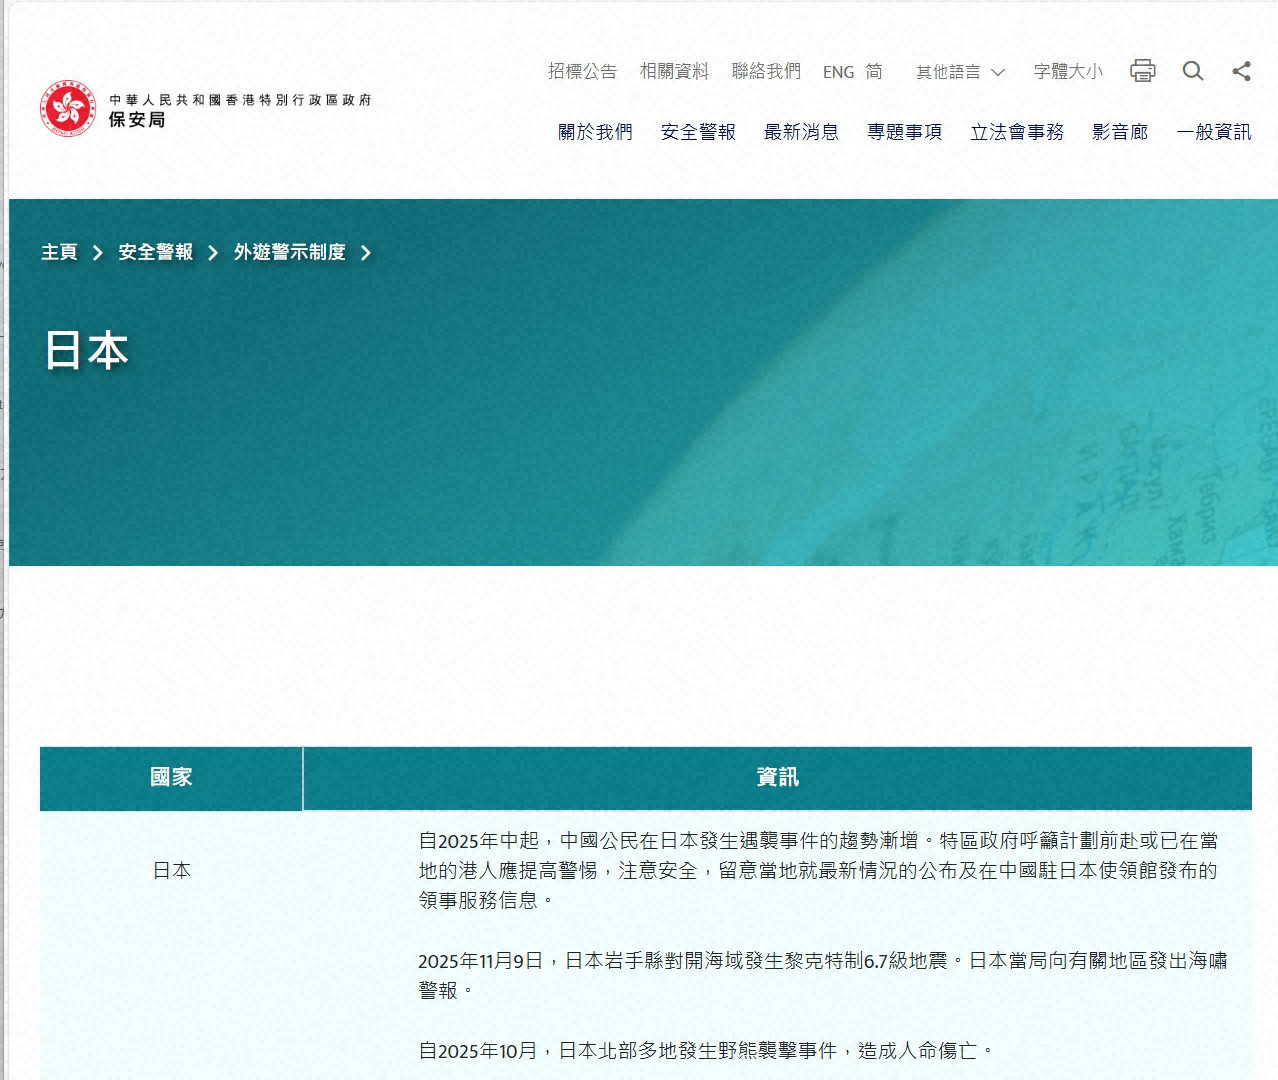This screenshot has width=1278, height=1080.
Task: Click 字體大小 to adjust font size
Action: [1067, 71]
